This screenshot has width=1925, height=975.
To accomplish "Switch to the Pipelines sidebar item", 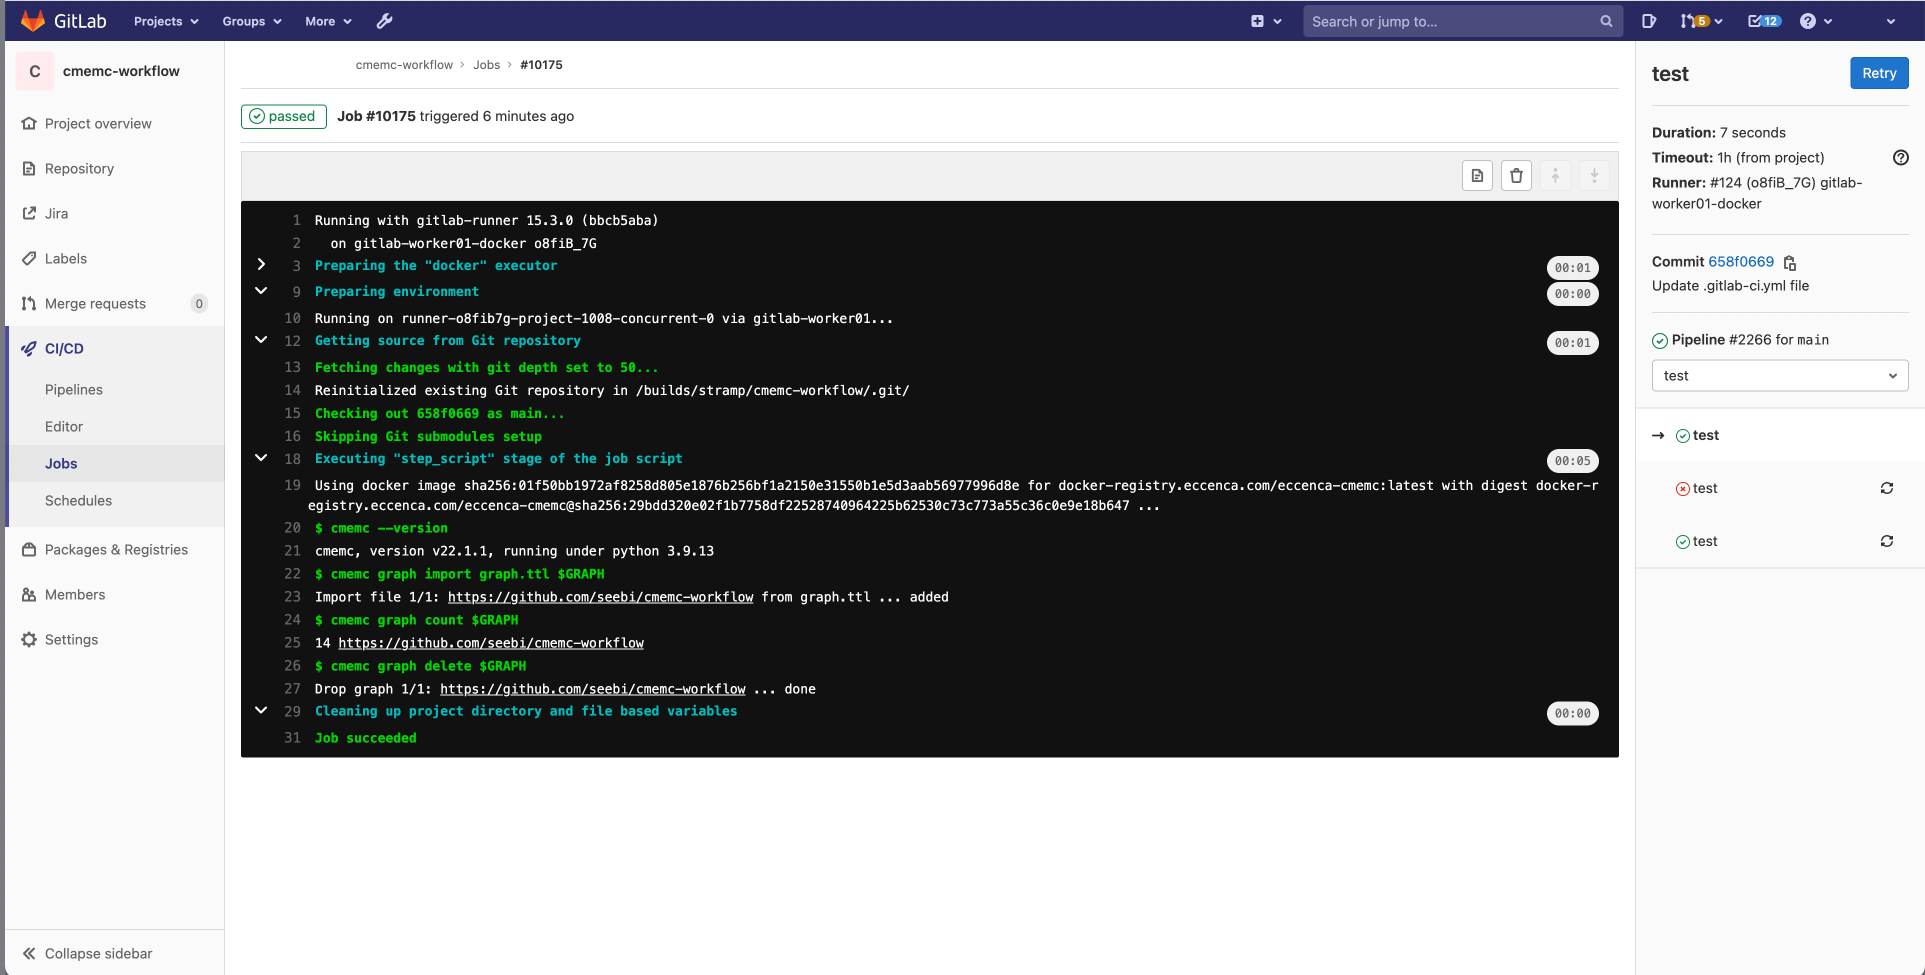I will click(x=74, y=389).
